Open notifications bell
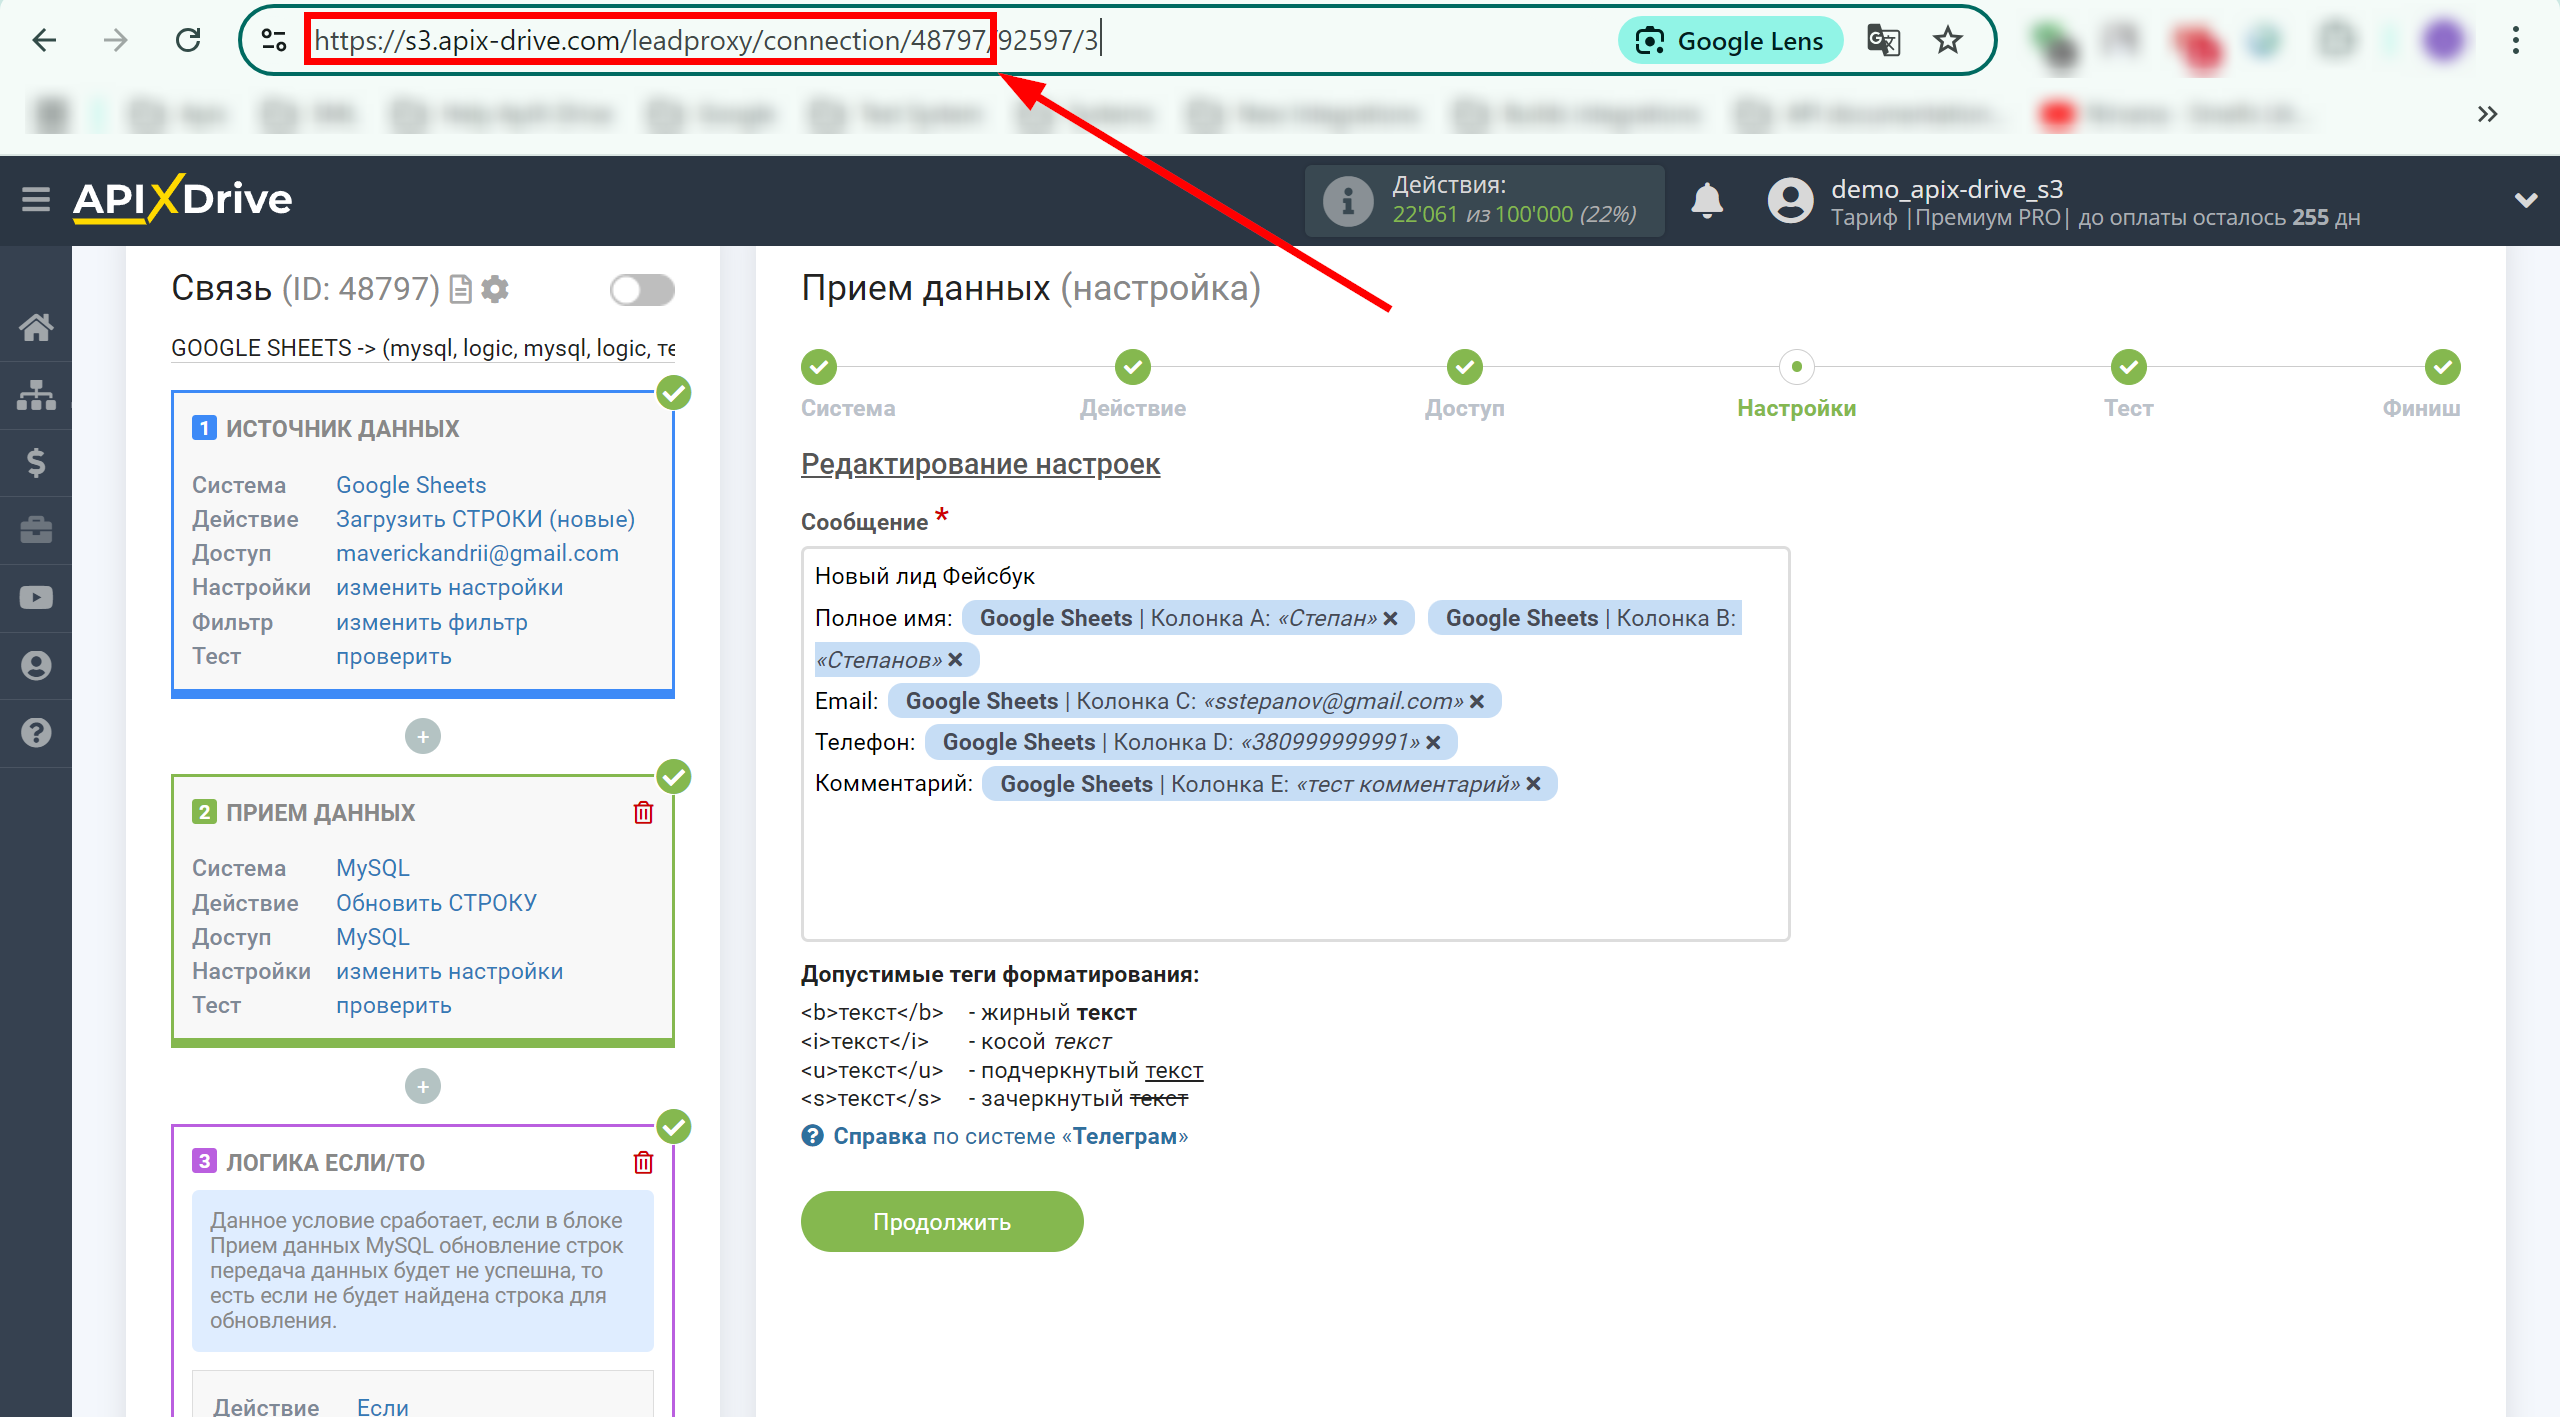2560x1417 pixels. click(x=1707, y=201)
